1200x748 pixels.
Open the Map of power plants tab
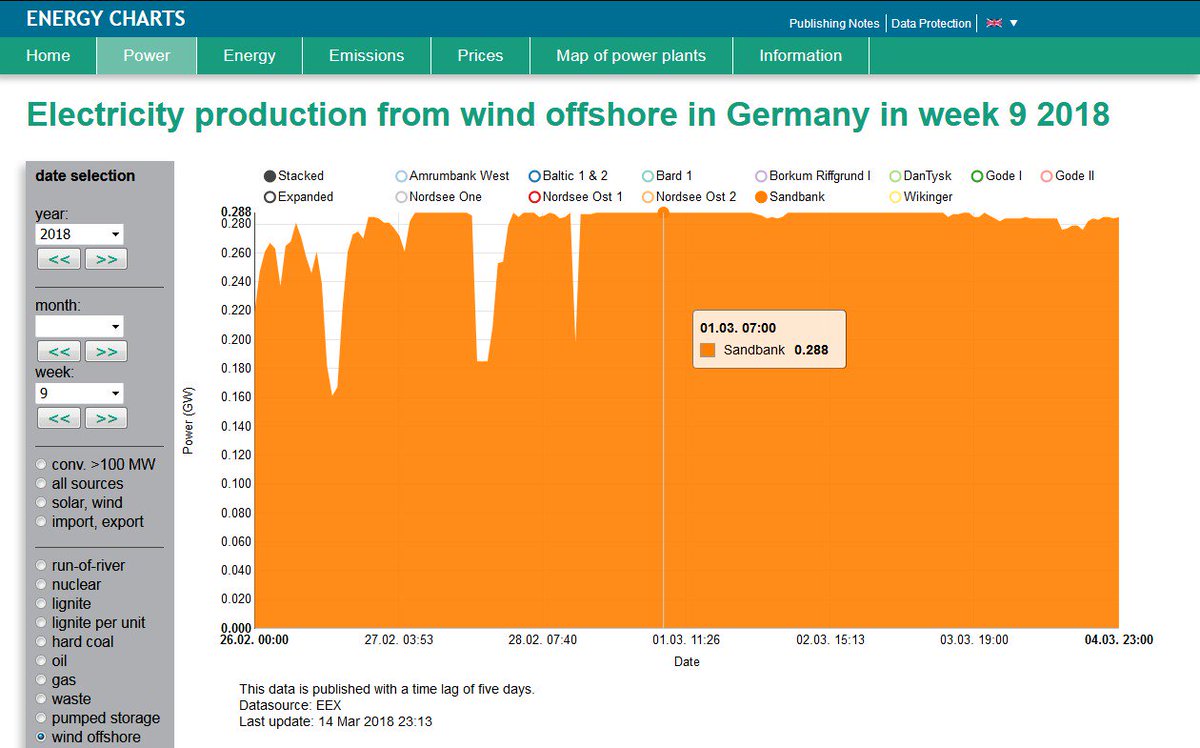pos(631,55)
